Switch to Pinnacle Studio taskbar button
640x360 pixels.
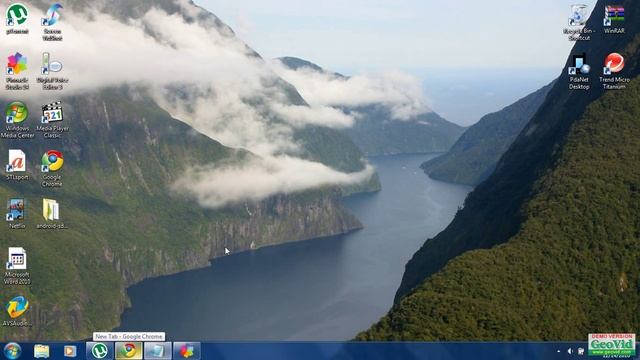[x=187, y=351]
